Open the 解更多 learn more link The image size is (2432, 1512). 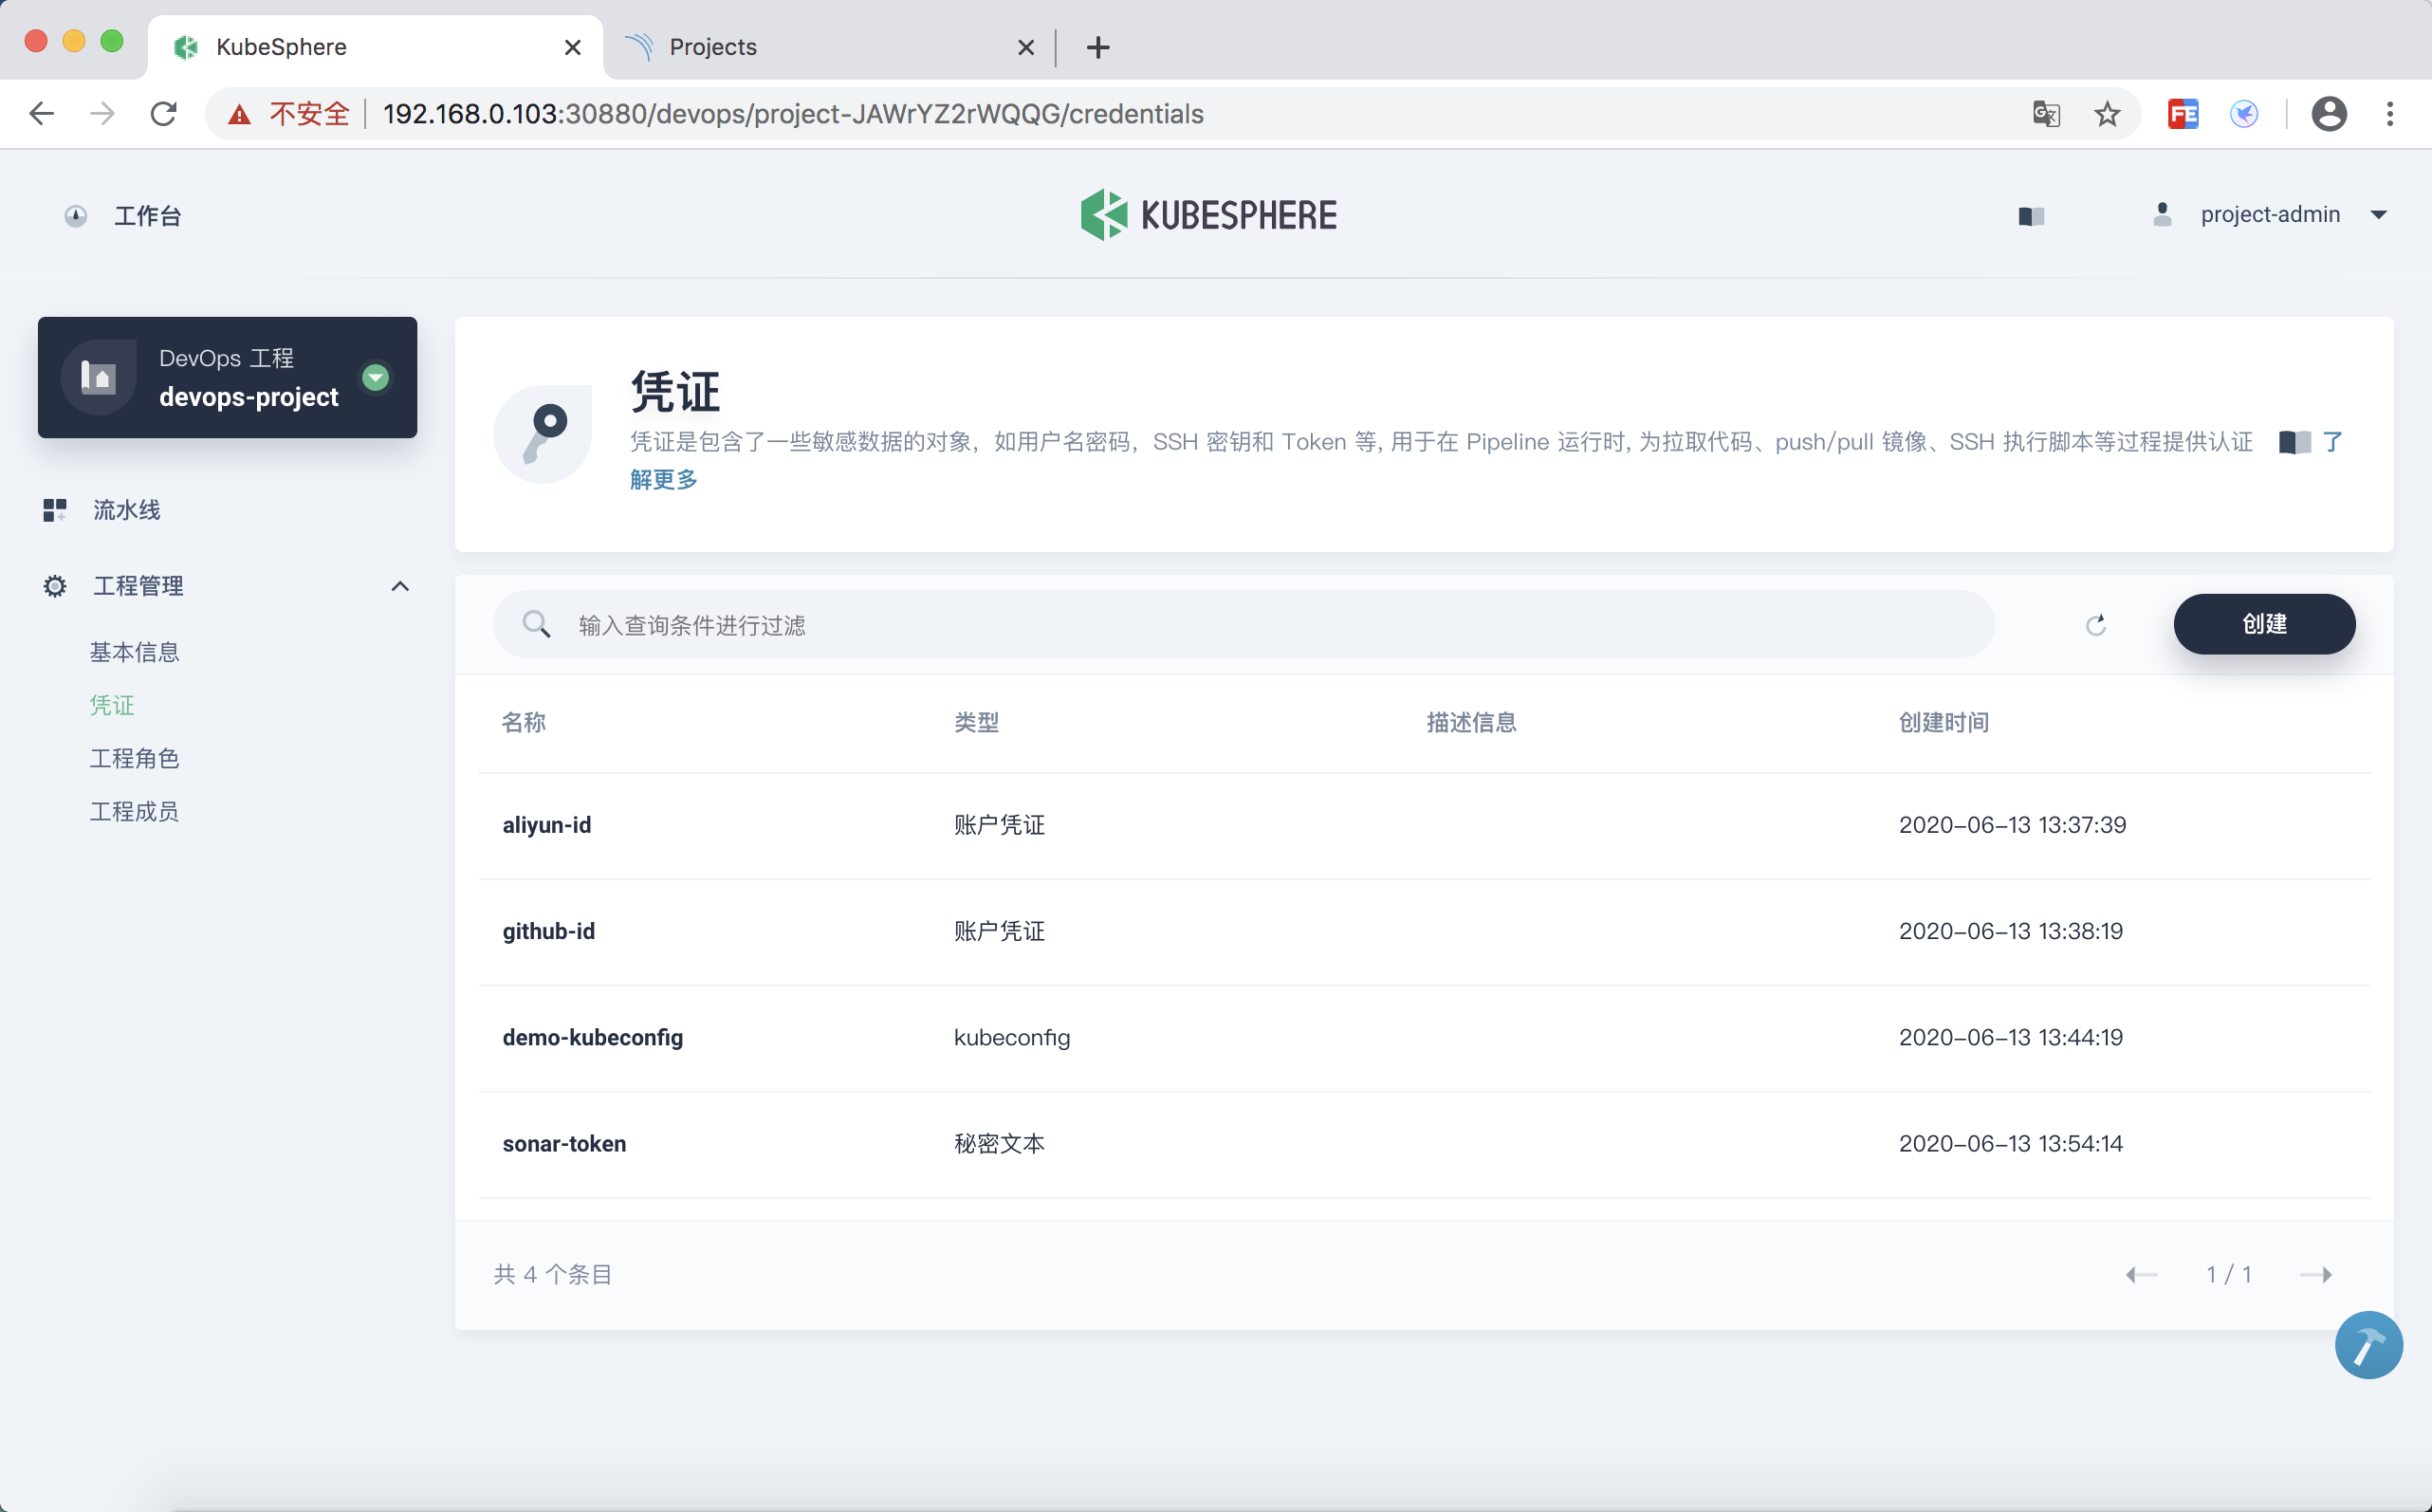coord(663,480)
